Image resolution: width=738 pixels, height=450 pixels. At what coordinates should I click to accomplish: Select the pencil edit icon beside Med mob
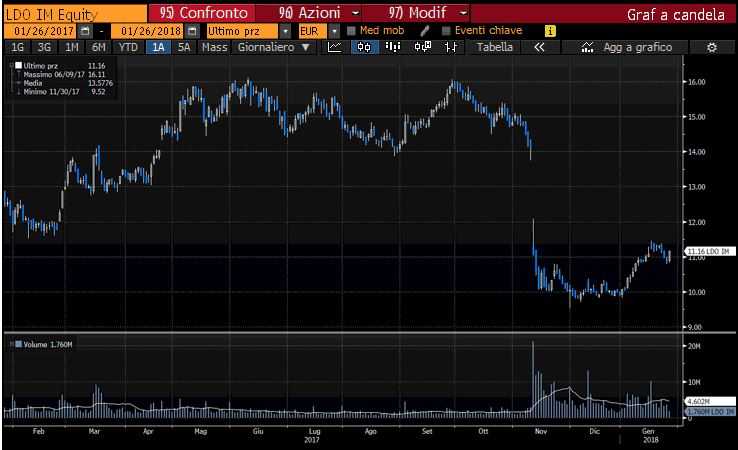(425, 31)
